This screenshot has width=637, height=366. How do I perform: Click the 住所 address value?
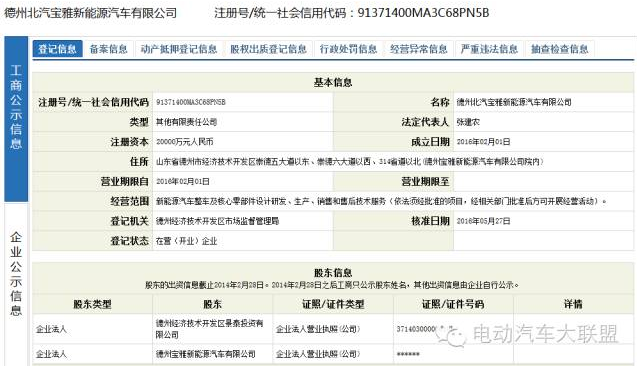click(x=349, y=162)
